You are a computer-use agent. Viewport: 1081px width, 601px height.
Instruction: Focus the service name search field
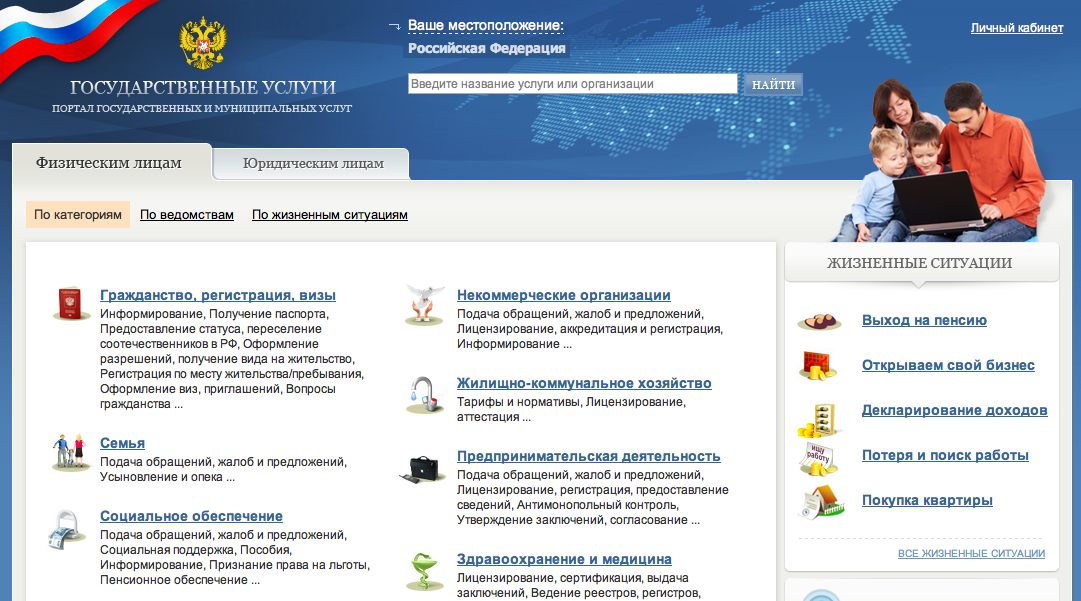[x=572, y=84]
